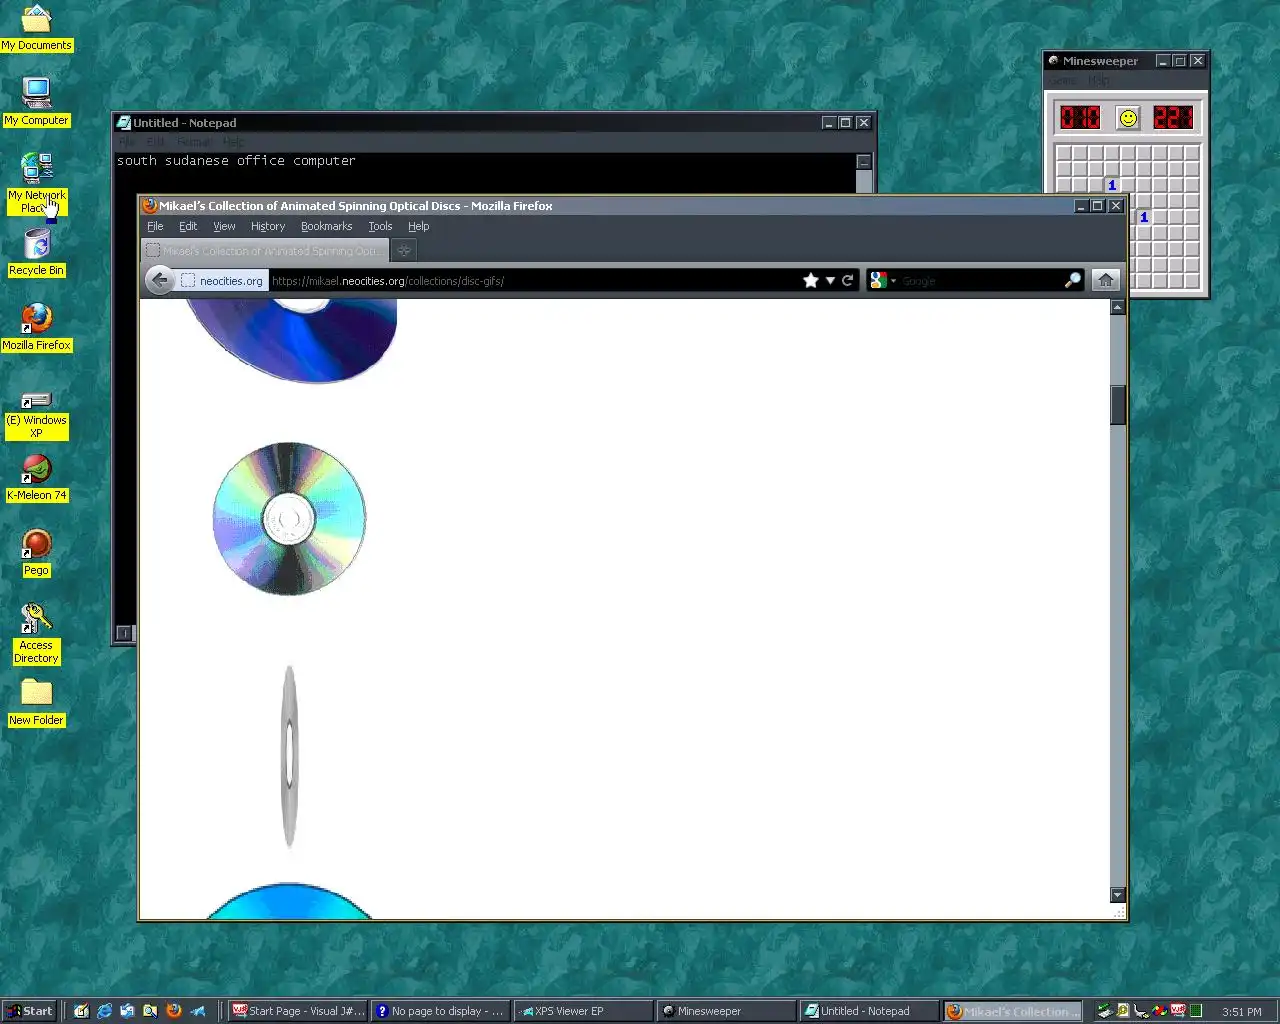The image size is (1280, 1024).
Task: Select the Recycle Bin desktop icon
Action: tap(37, 252)
